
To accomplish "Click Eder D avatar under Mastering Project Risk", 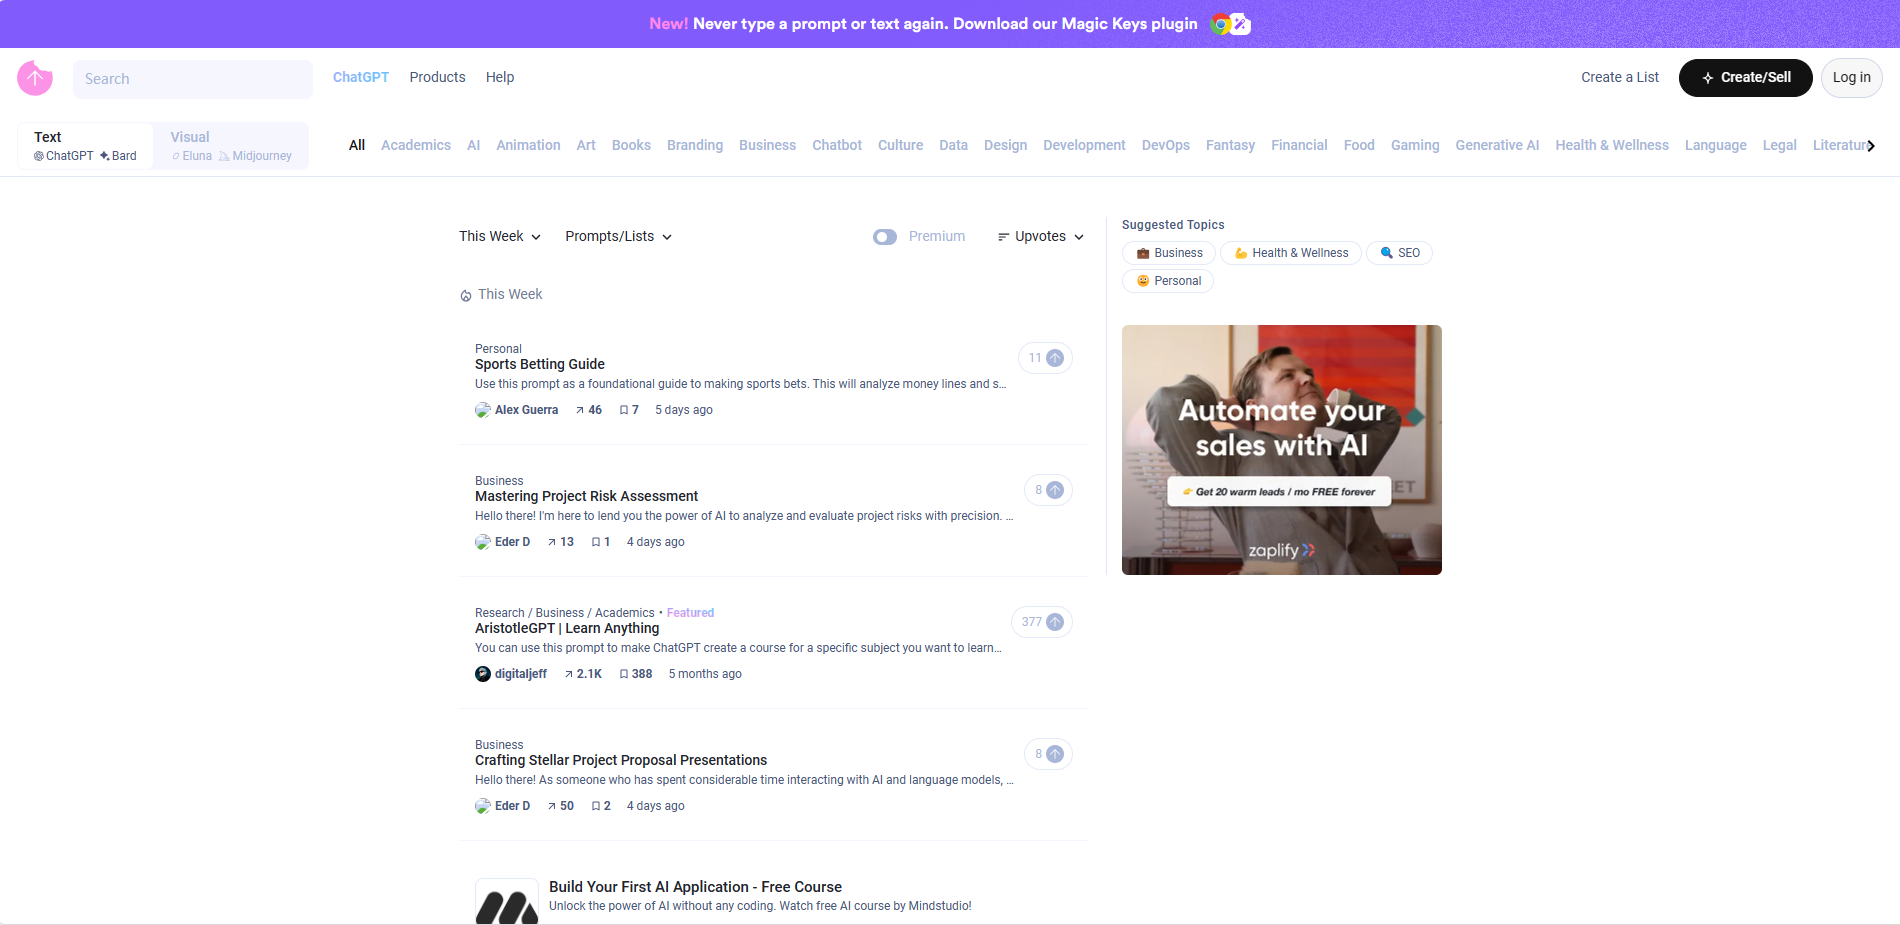I will [x=483, y=542].
